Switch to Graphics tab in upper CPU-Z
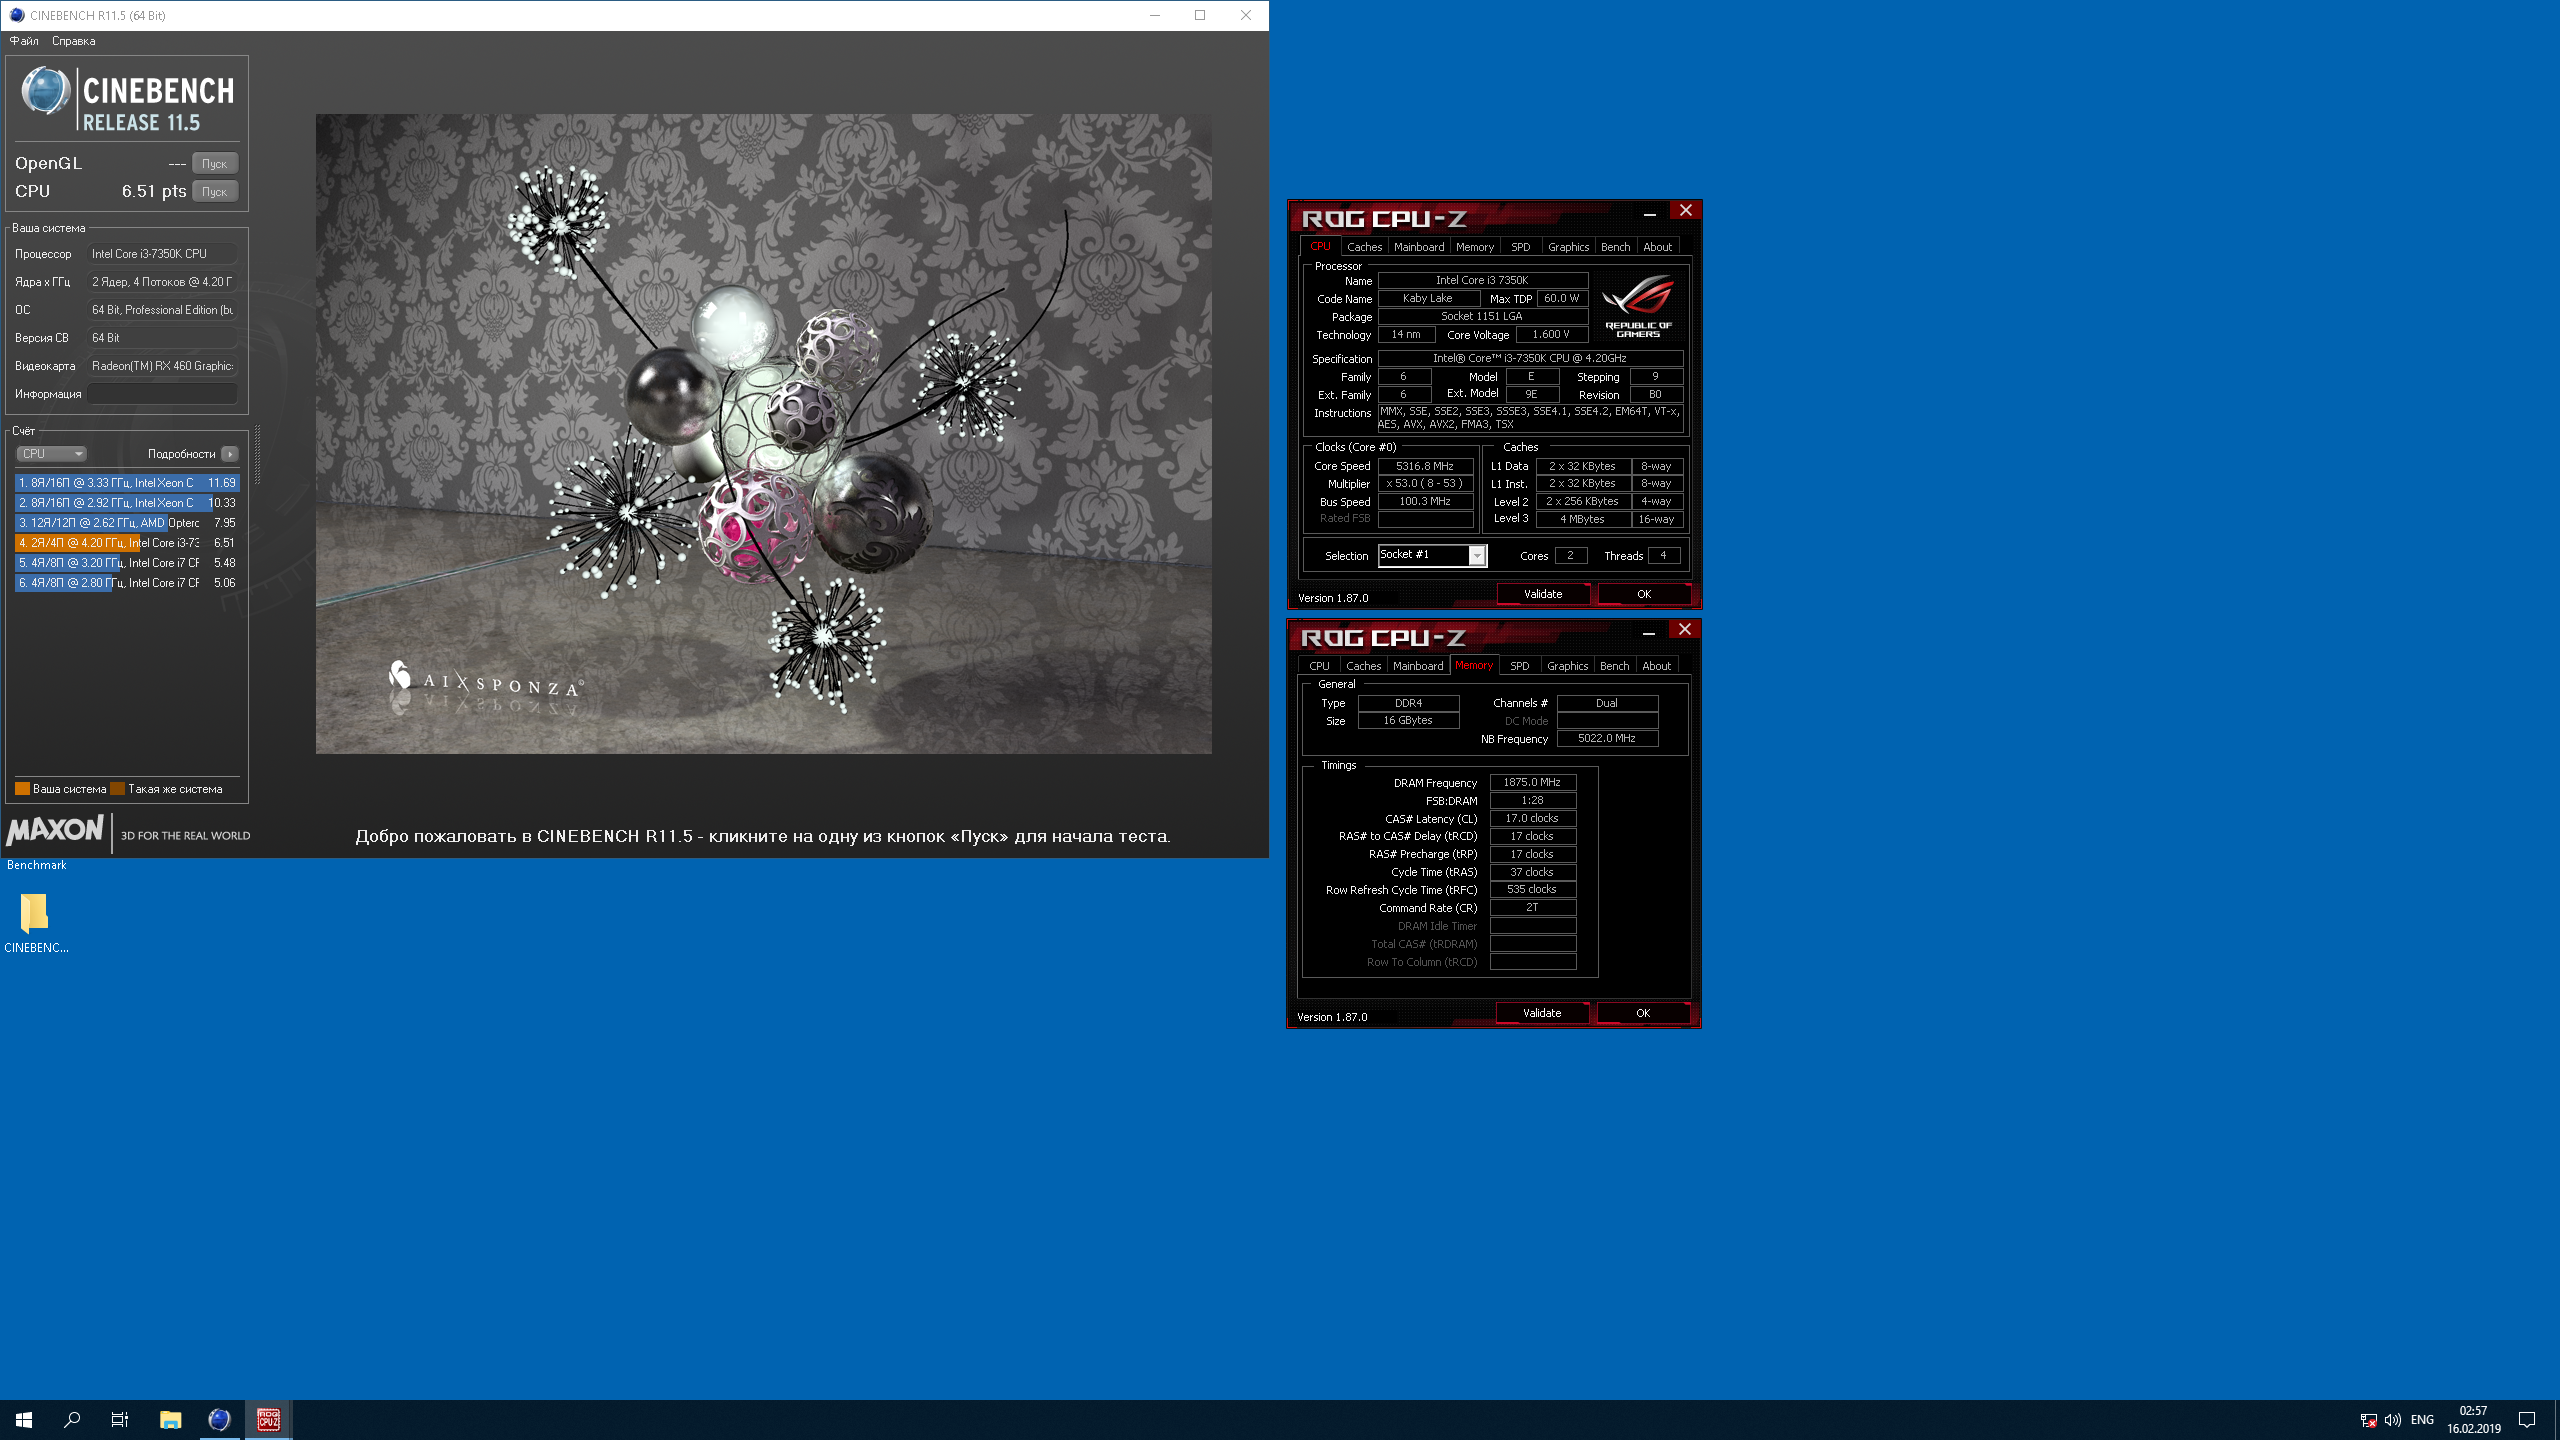2560x1440 pixels. pos(1568,247)
